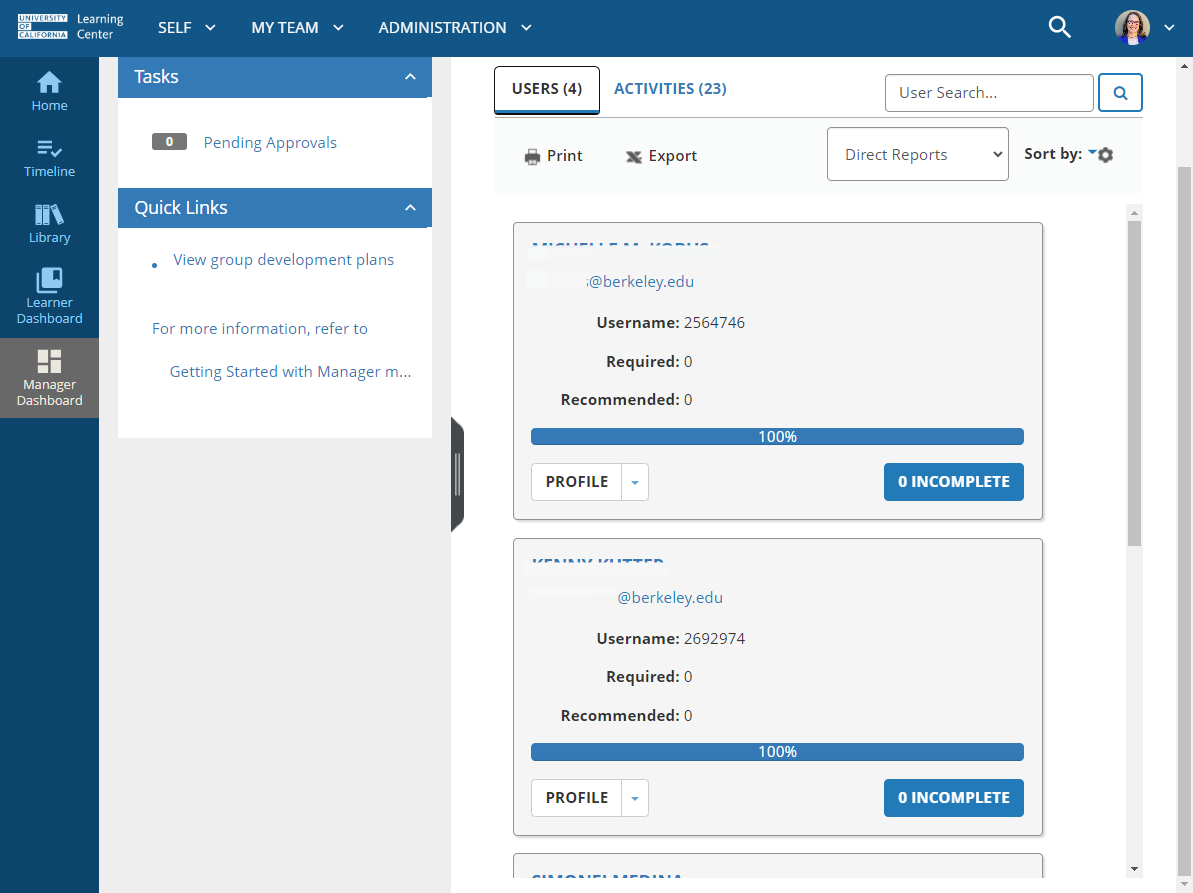
Task: Expand the SELF menu
Action: 187,27
